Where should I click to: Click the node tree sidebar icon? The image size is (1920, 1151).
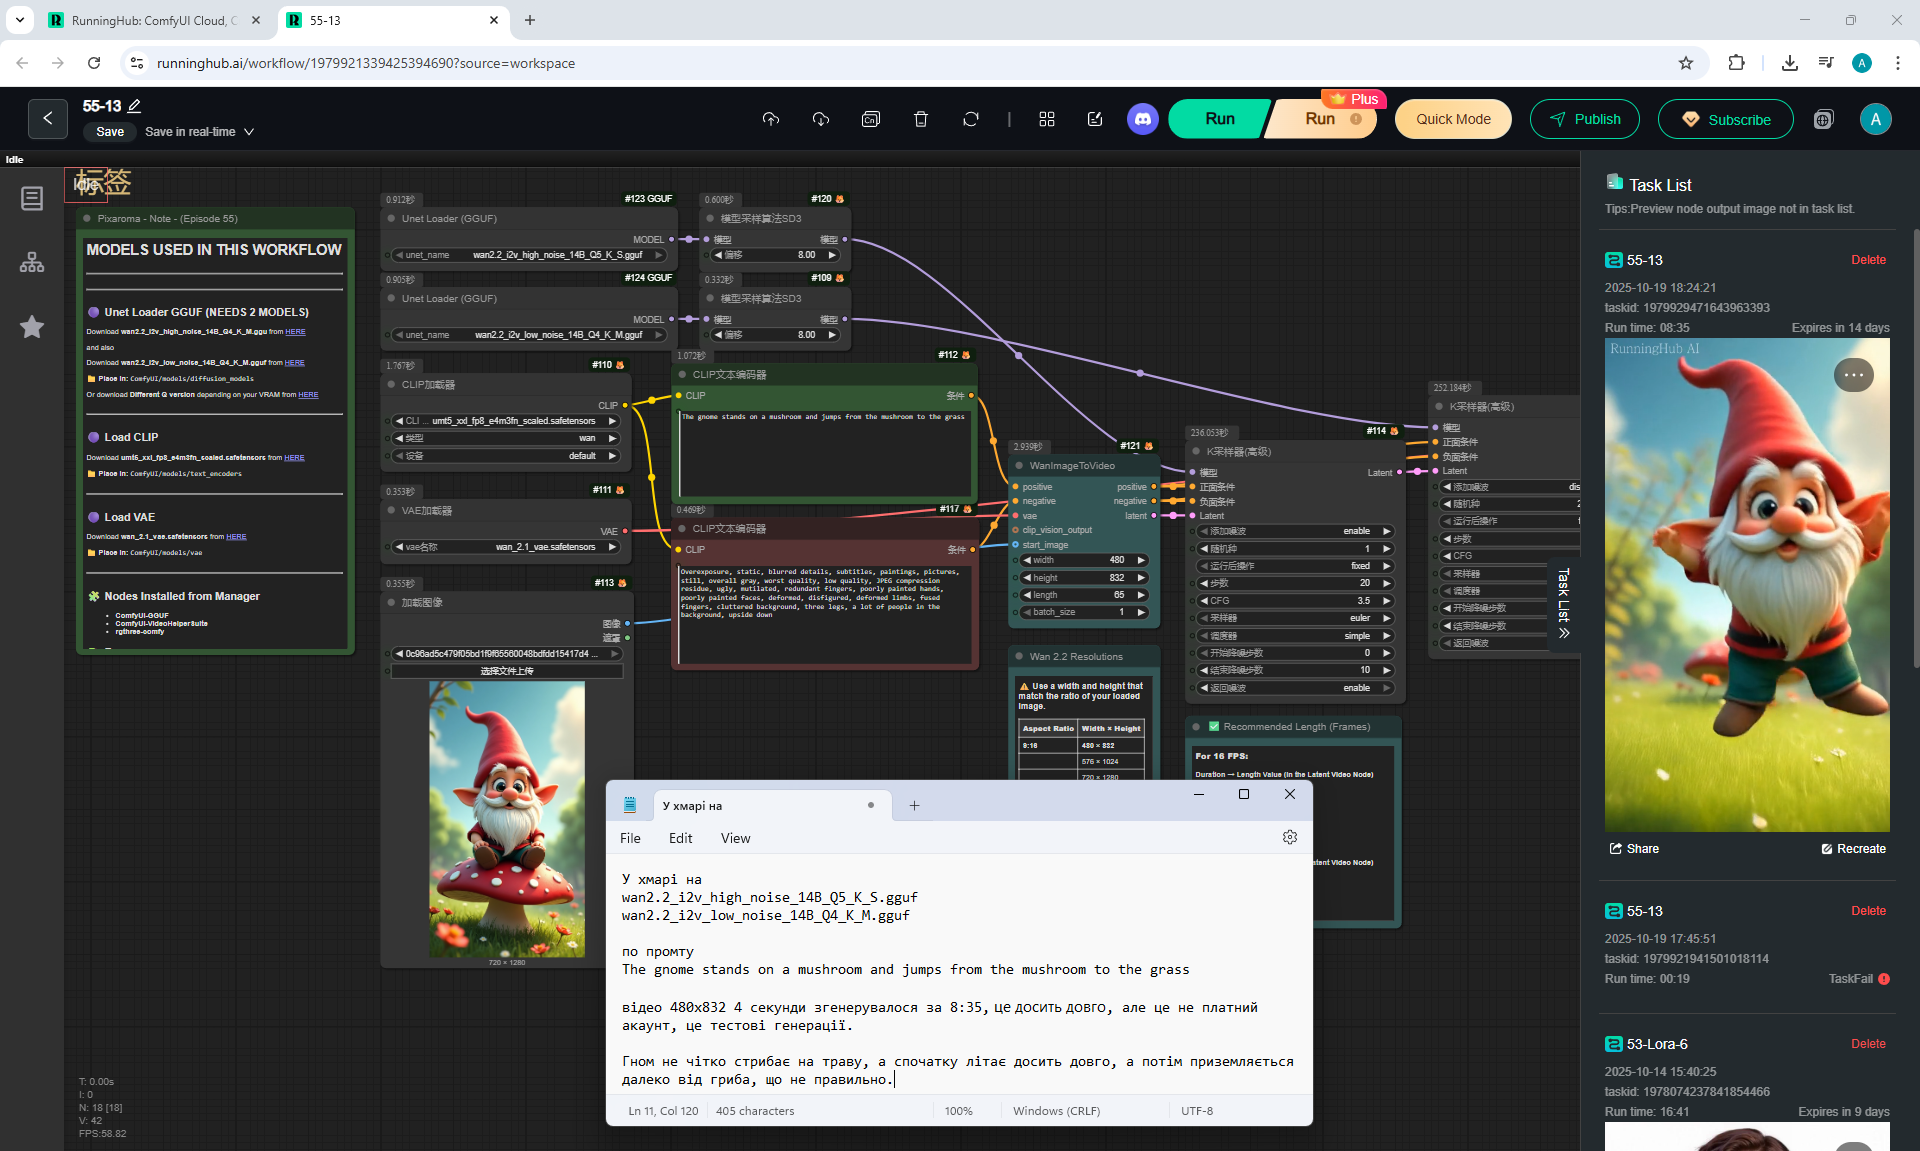(x=32, y=262)
